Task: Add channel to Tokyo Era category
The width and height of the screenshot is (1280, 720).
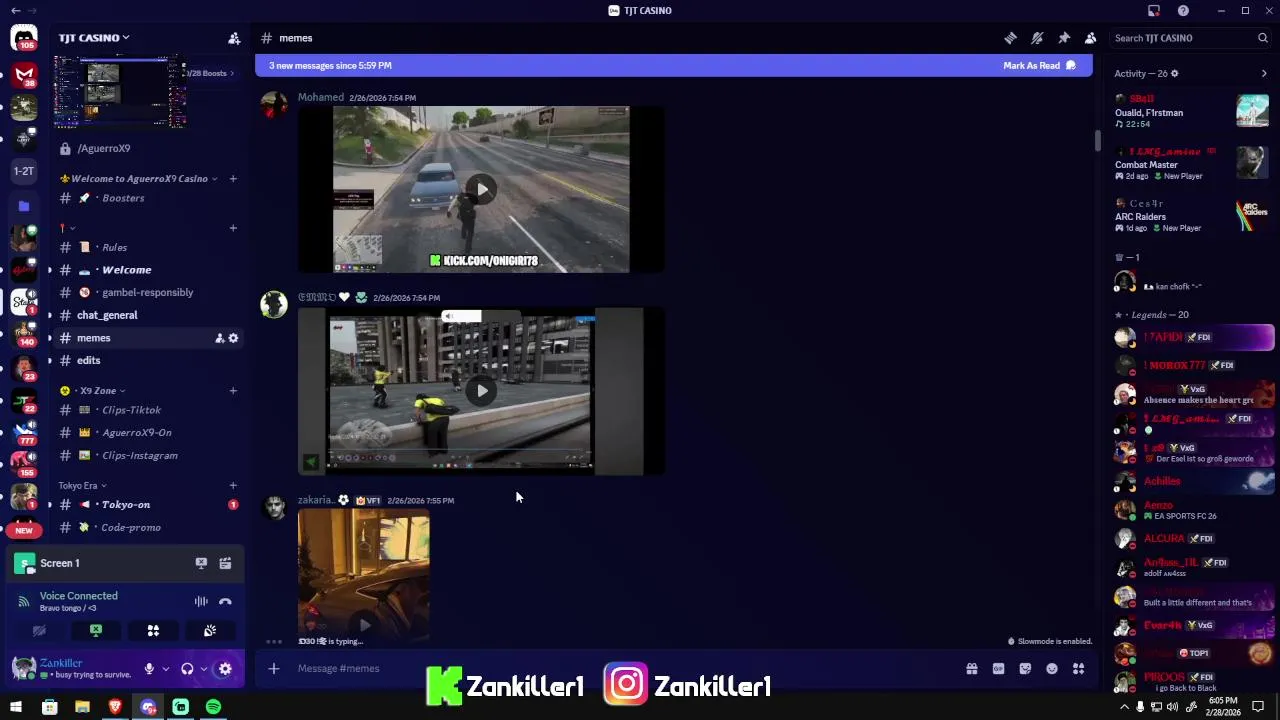Action: pos(233,486)
